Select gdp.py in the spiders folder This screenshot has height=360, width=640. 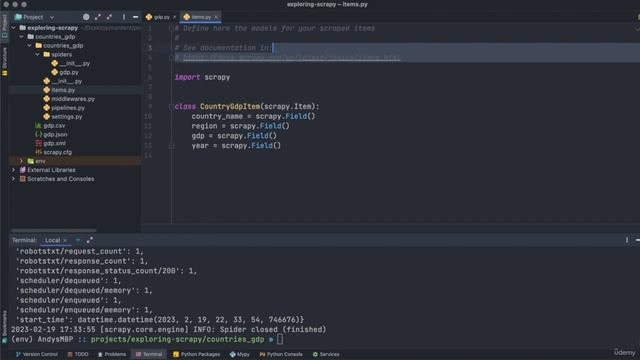click(69, 72)
